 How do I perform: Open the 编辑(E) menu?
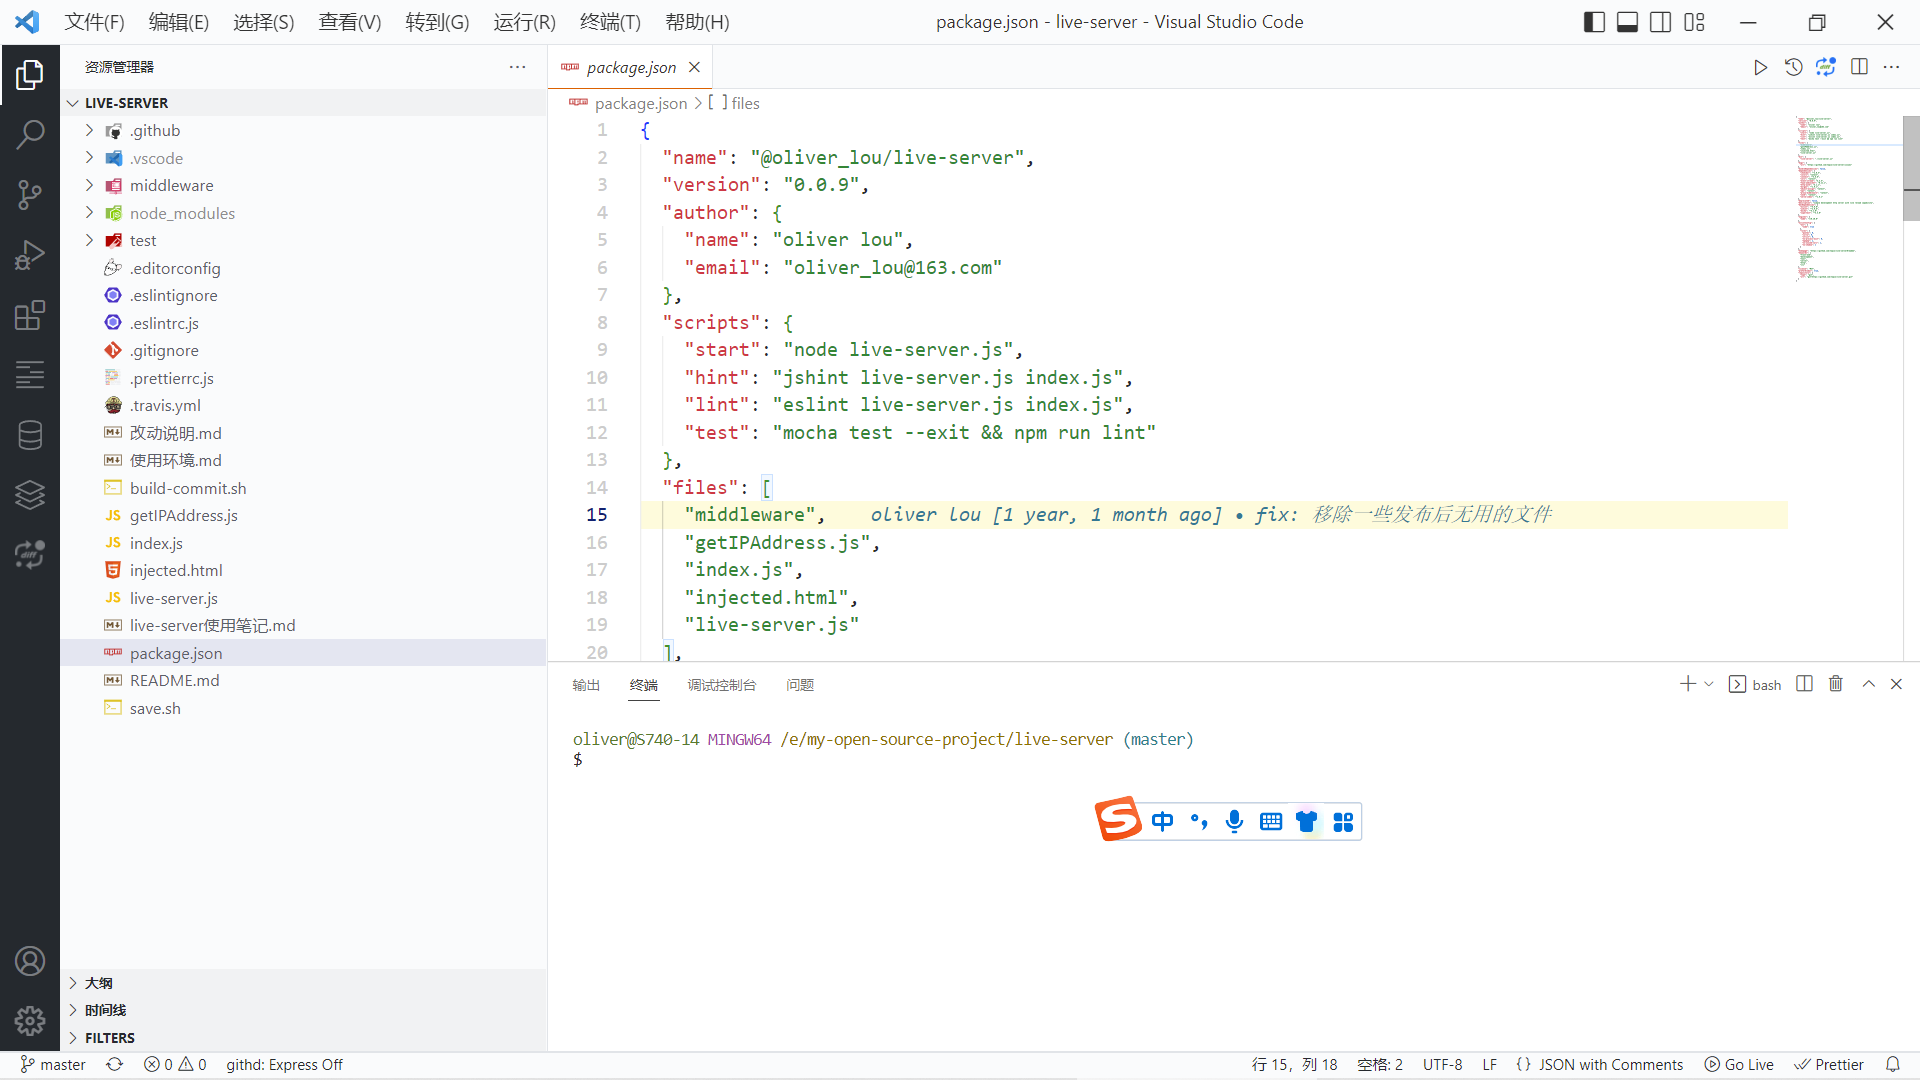179,22
